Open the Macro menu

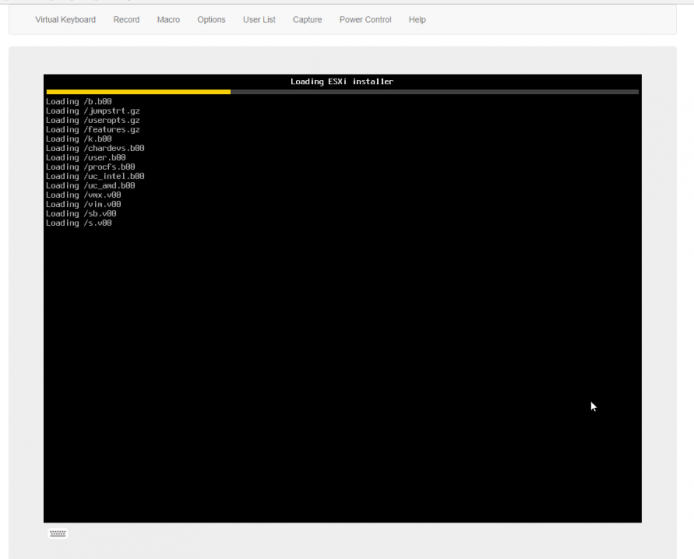[168, 20]
